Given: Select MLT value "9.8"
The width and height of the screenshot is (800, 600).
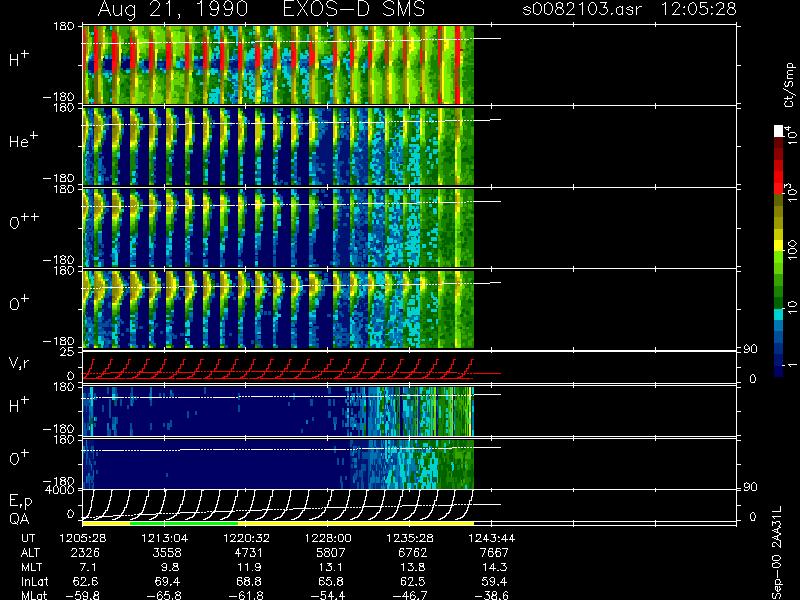Looking at the screenshot, I should pos(169,567).
